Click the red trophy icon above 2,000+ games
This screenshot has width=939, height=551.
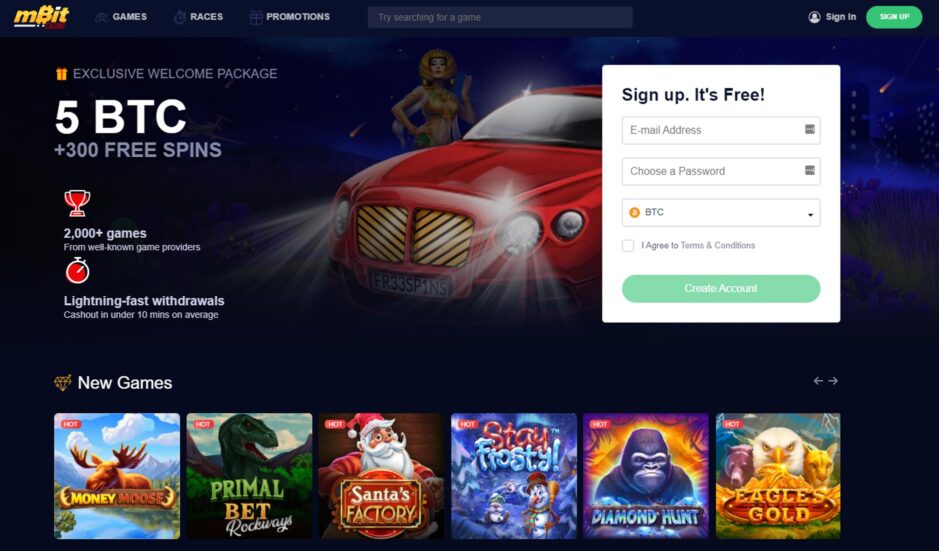pyautogui.click(x=77, y=203)
